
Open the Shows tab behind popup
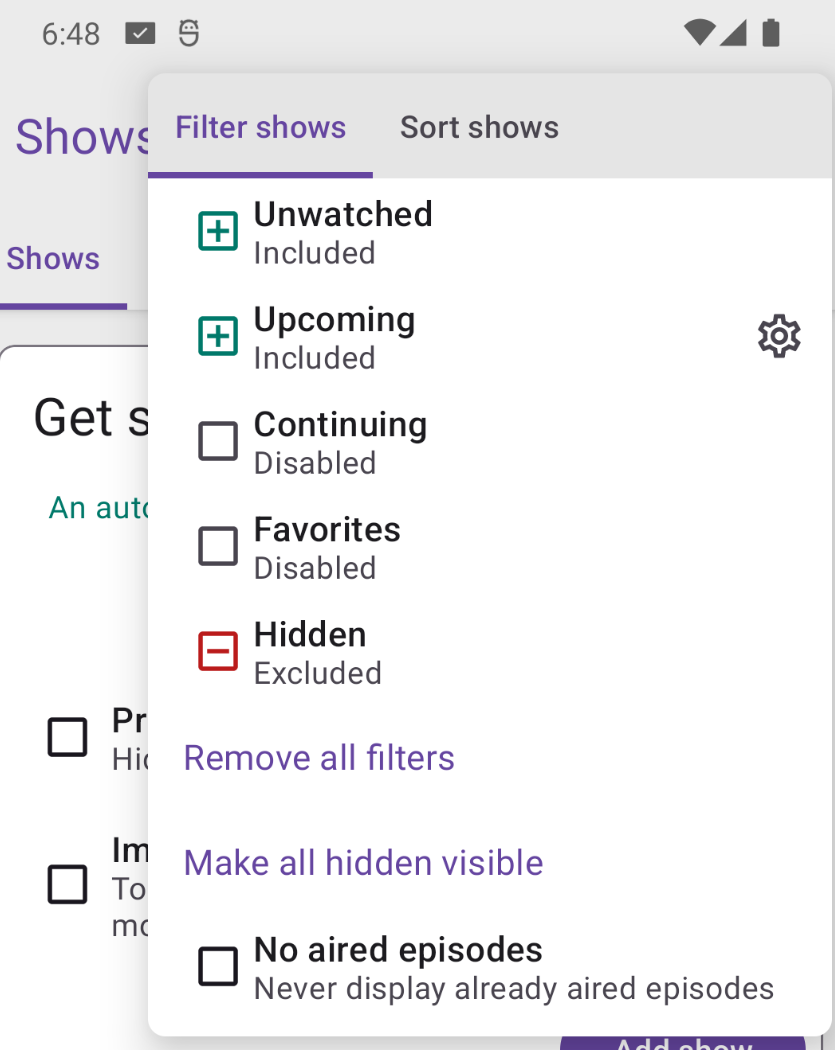pos(53,258)
